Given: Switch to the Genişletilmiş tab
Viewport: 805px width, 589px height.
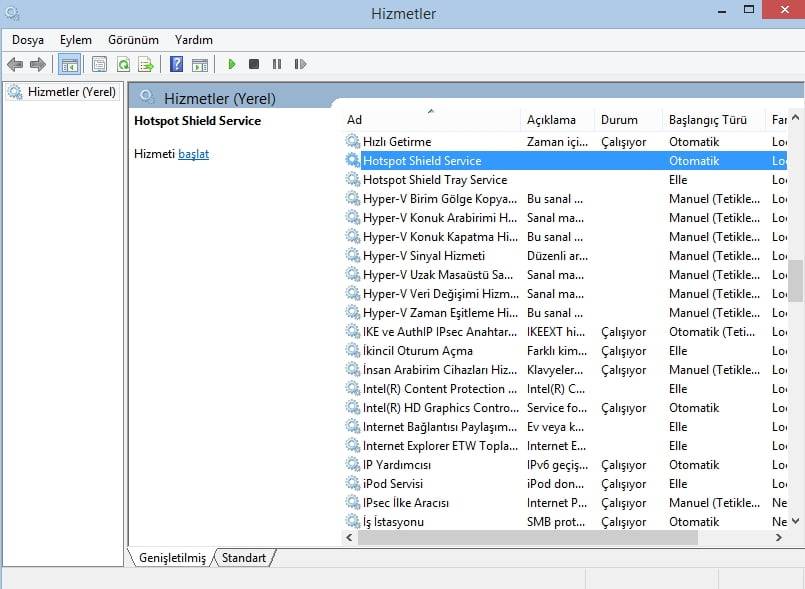Looking at the screenshot, I should coord(172,558).
